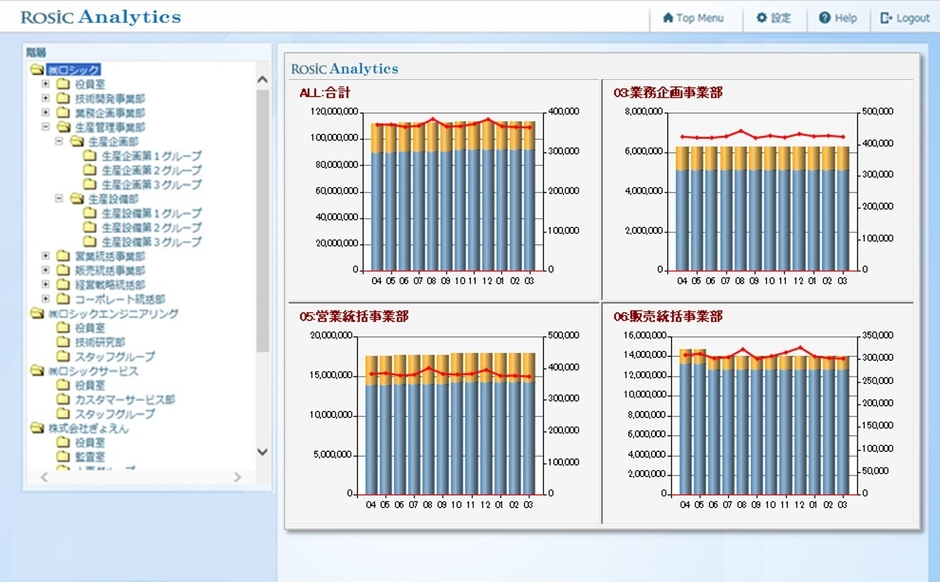Click the Top Menu home icon
The height and width of the screenshot is (582, 940).
pos(668,18)
